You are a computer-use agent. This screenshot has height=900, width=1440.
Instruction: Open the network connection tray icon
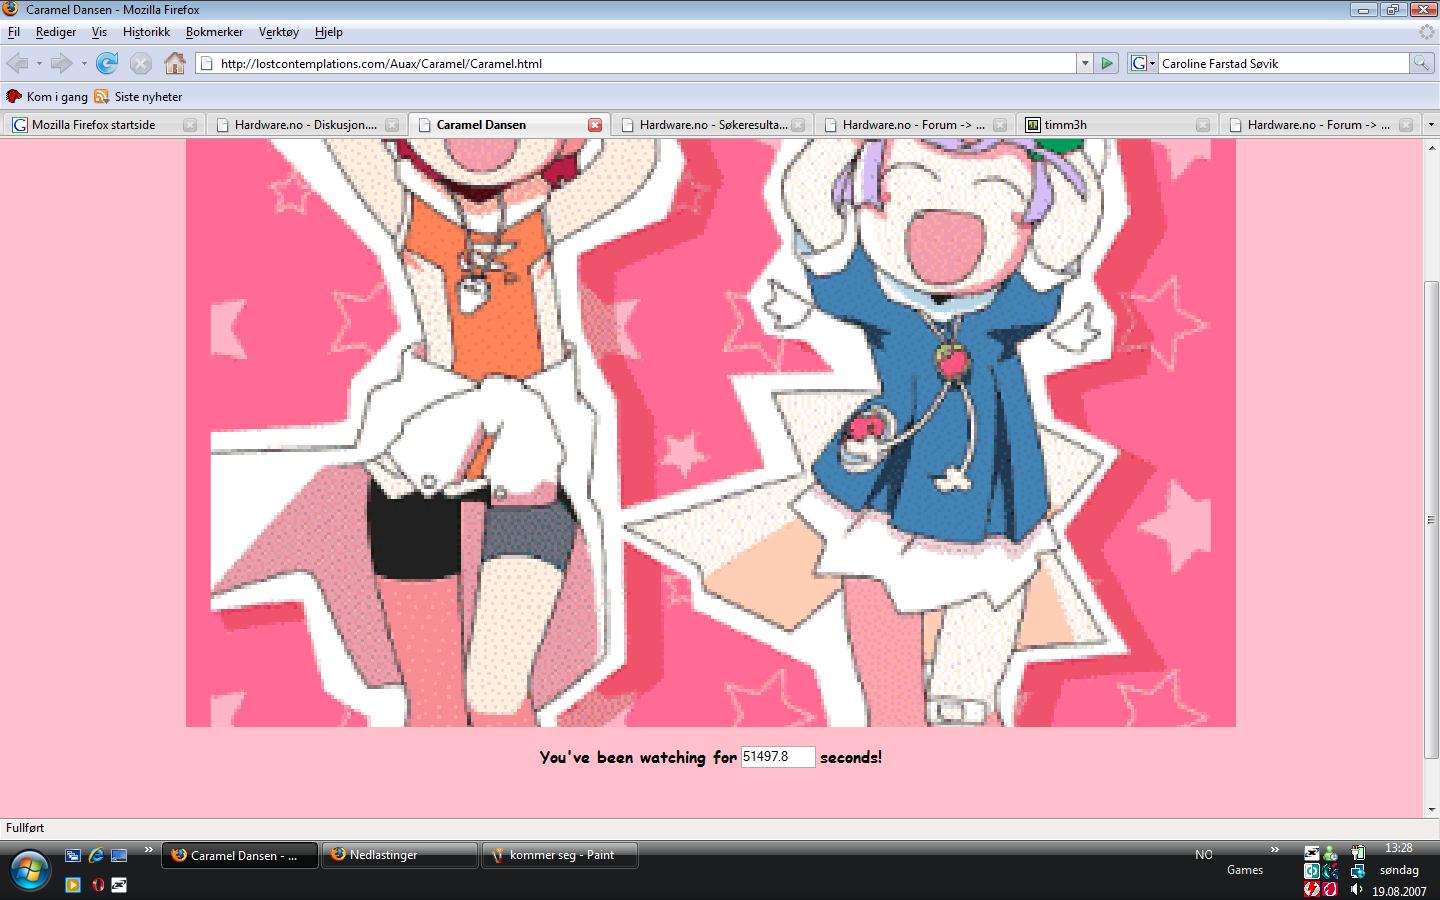click(x=1357, y=871)
